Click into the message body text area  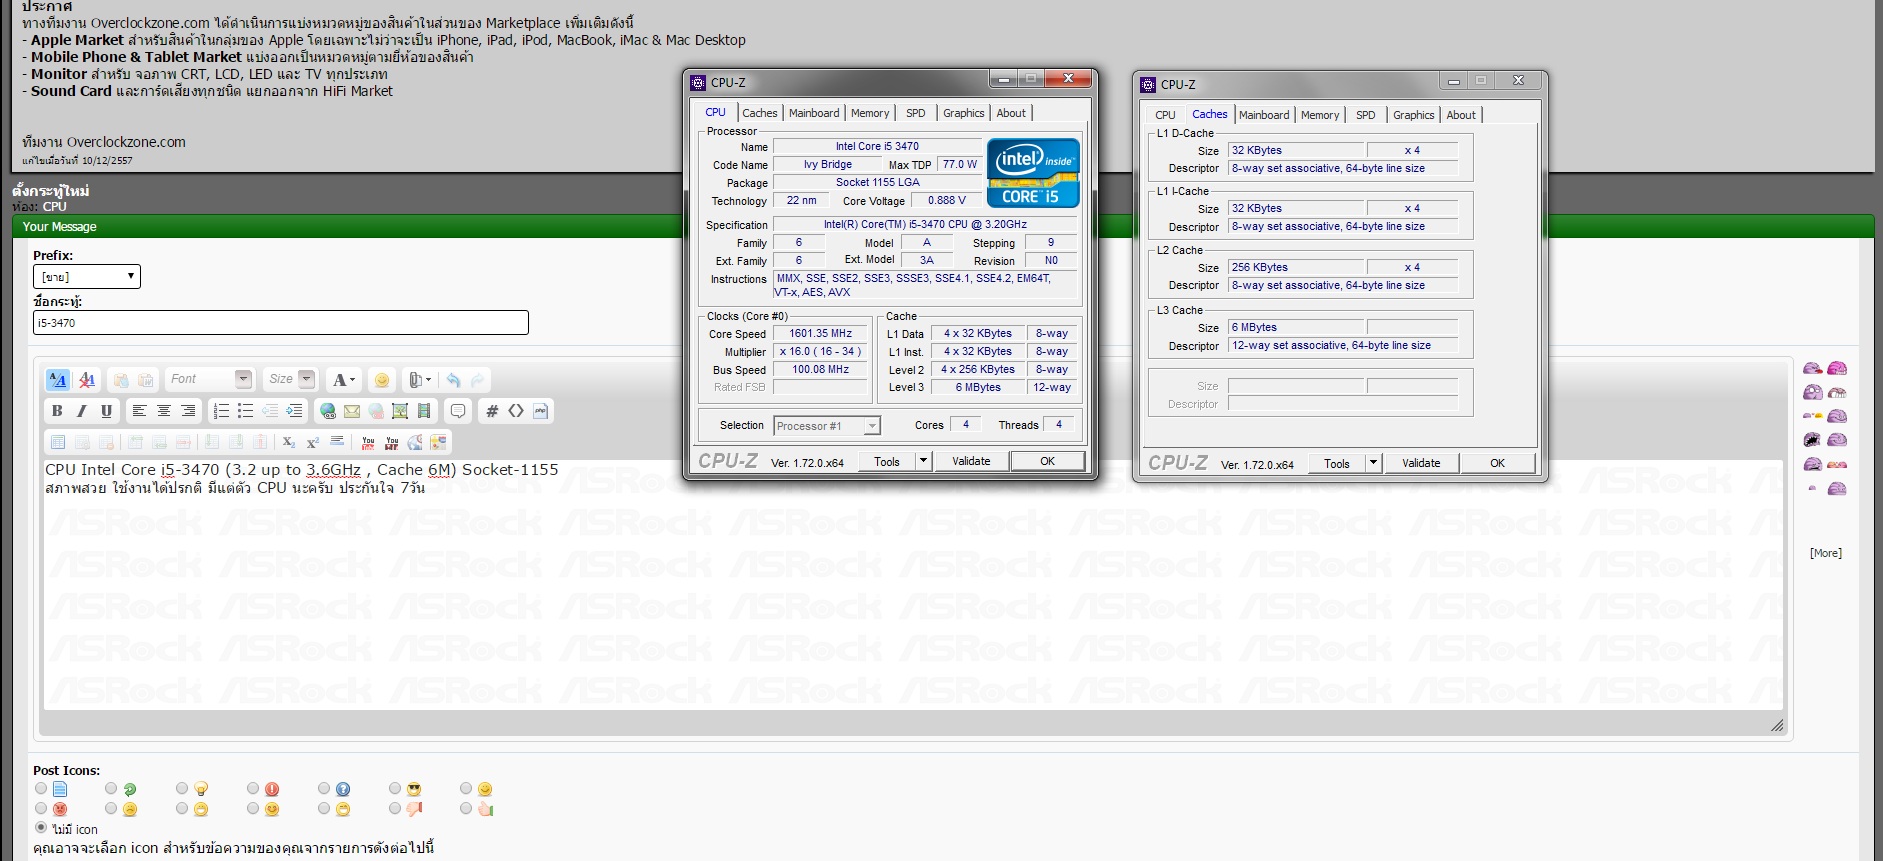tap(913, 585)
